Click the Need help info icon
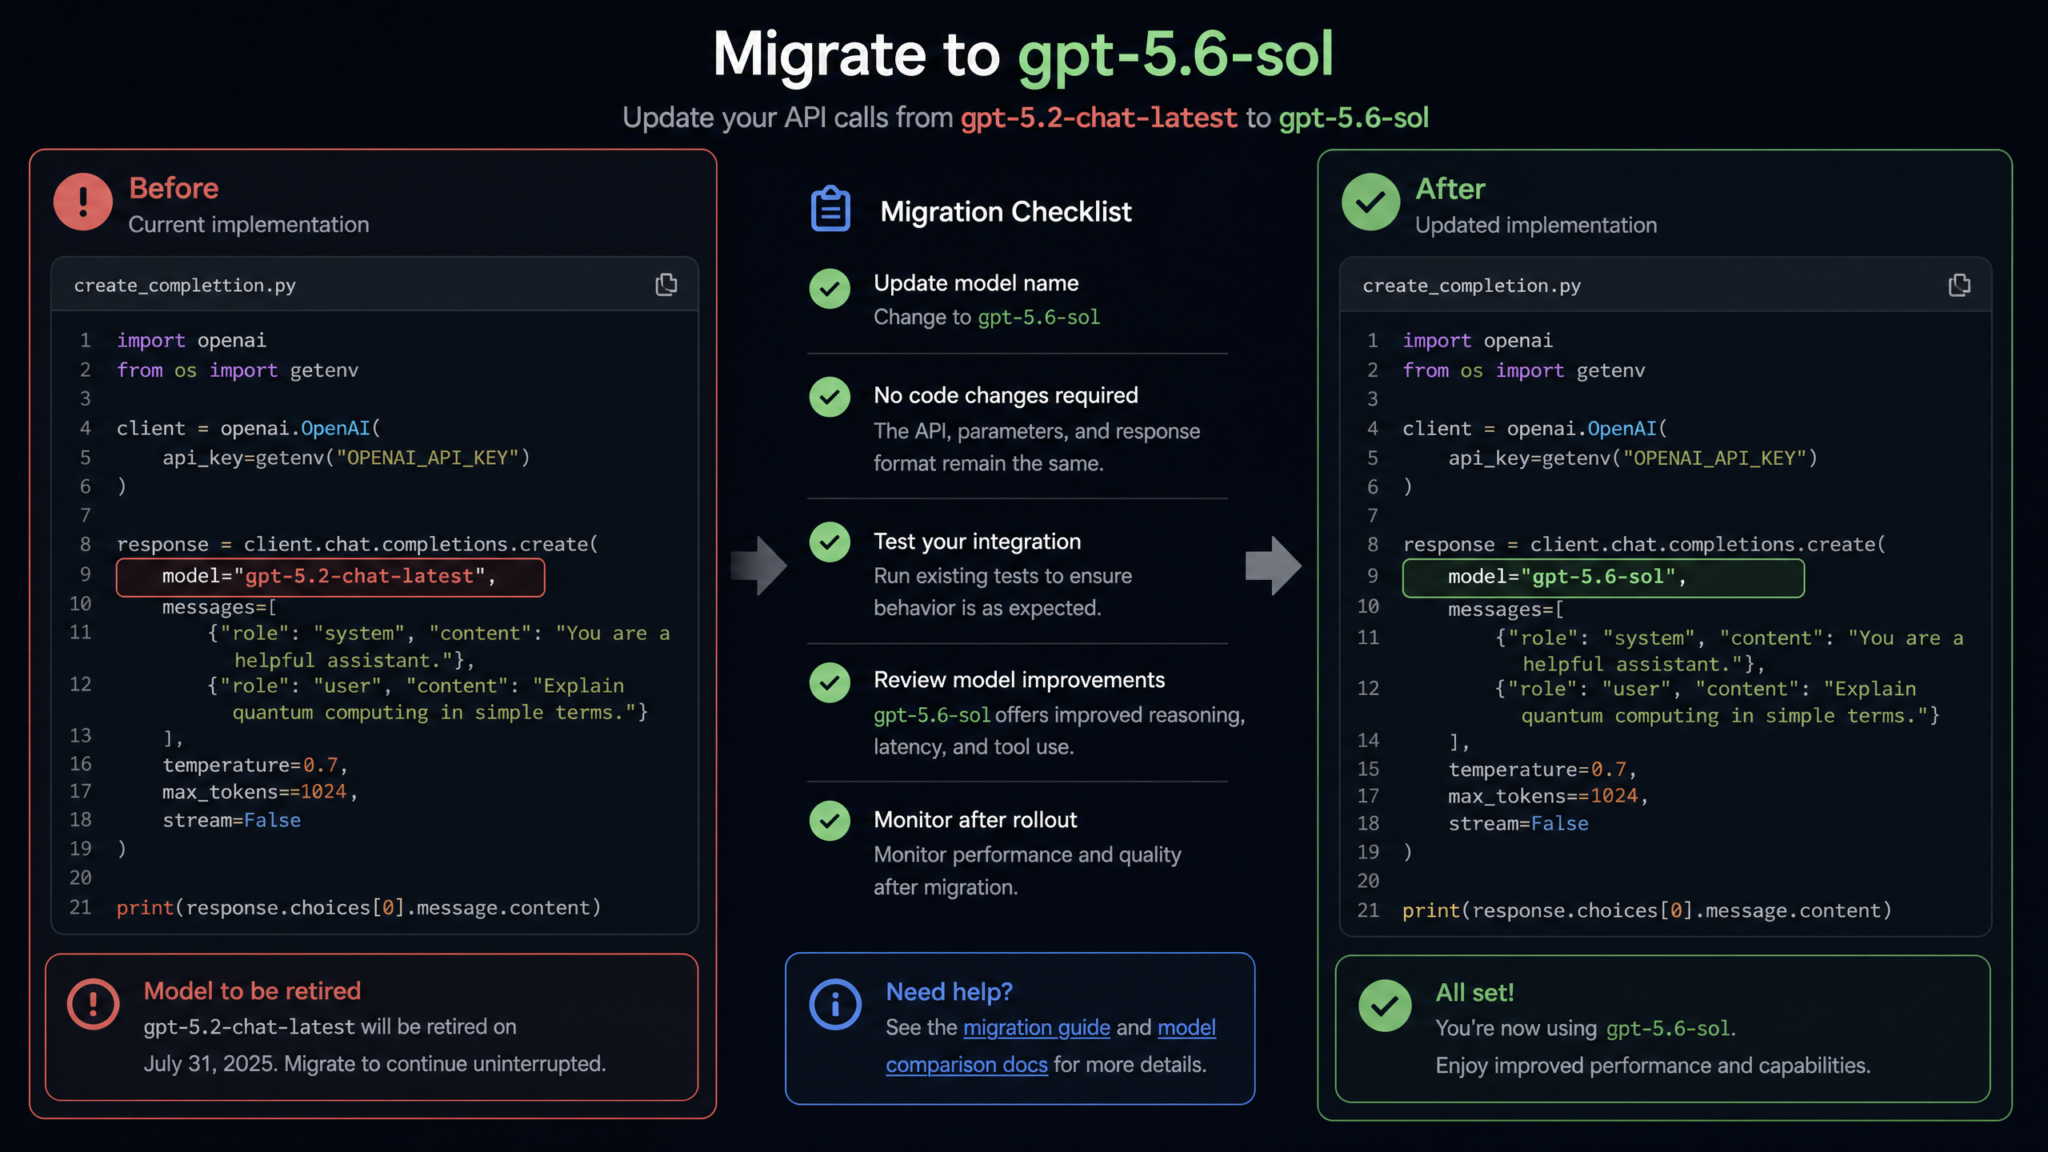Viewport: 2048px width, 1152px height. point(835,1004)
